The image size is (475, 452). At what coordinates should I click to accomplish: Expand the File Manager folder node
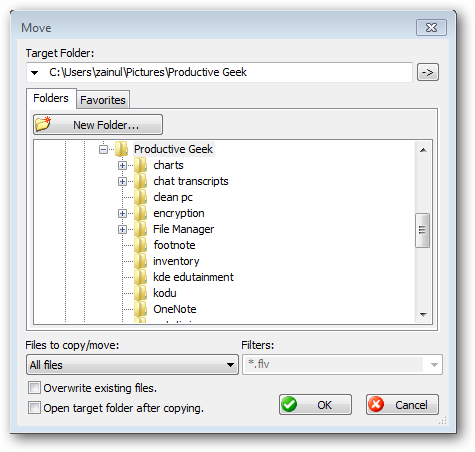(x=123, y=229)
